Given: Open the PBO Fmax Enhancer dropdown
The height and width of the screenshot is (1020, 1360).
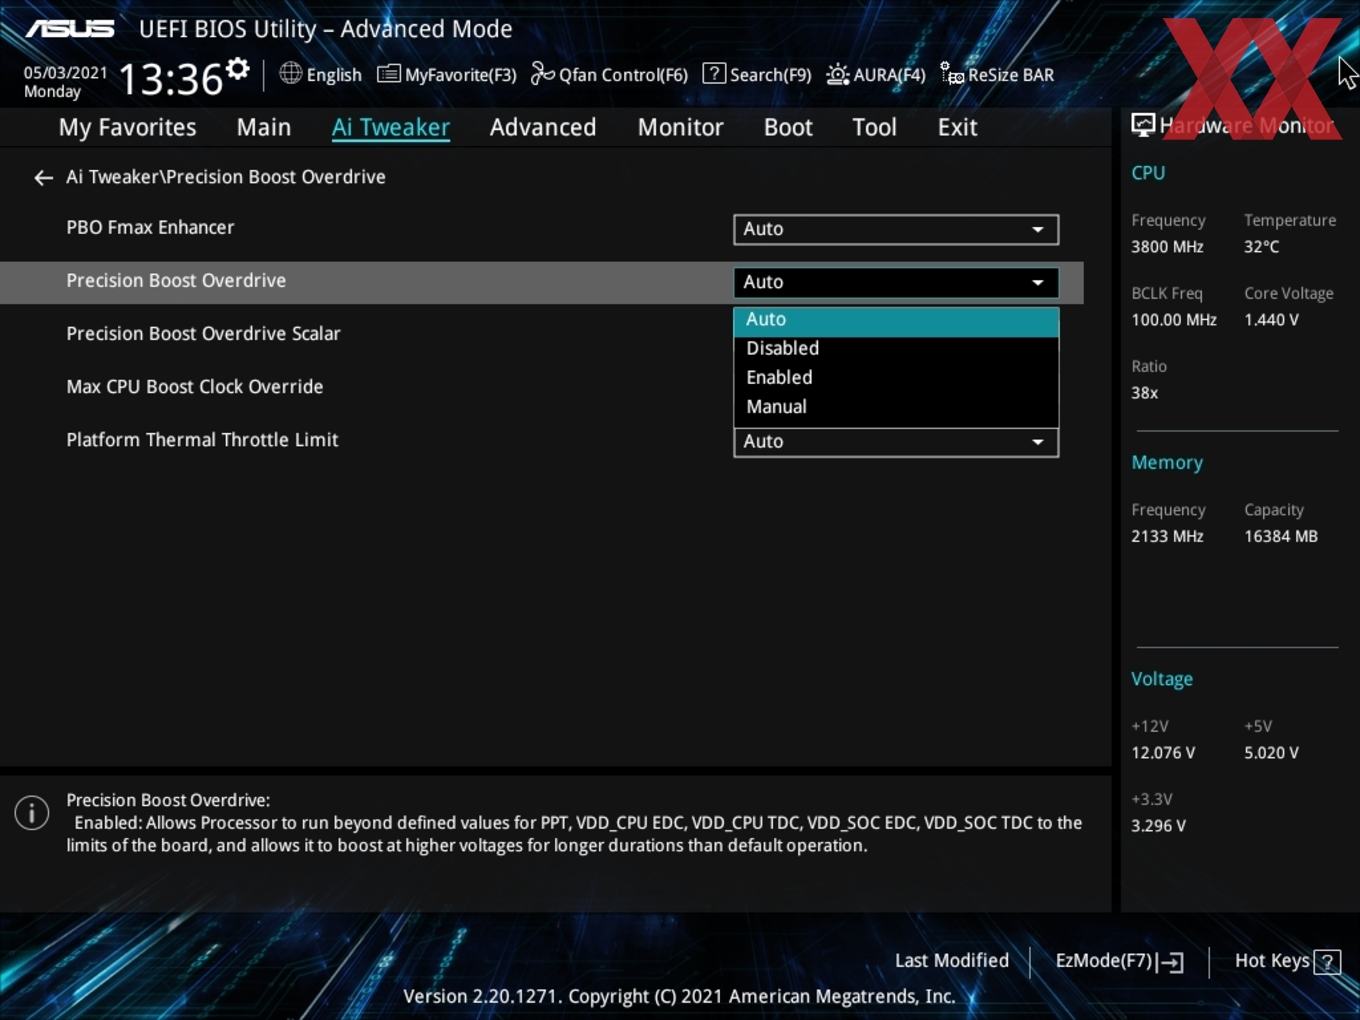Looking at the screenshot, I should point(896,229).
